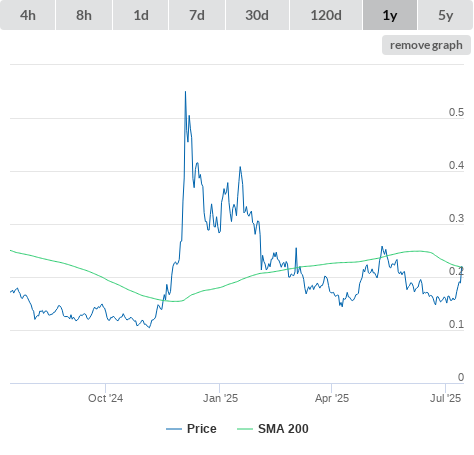The width and height of the screenshot is (474, 455).
Task: Select the 4h time range tab
Action: (28, 15)
